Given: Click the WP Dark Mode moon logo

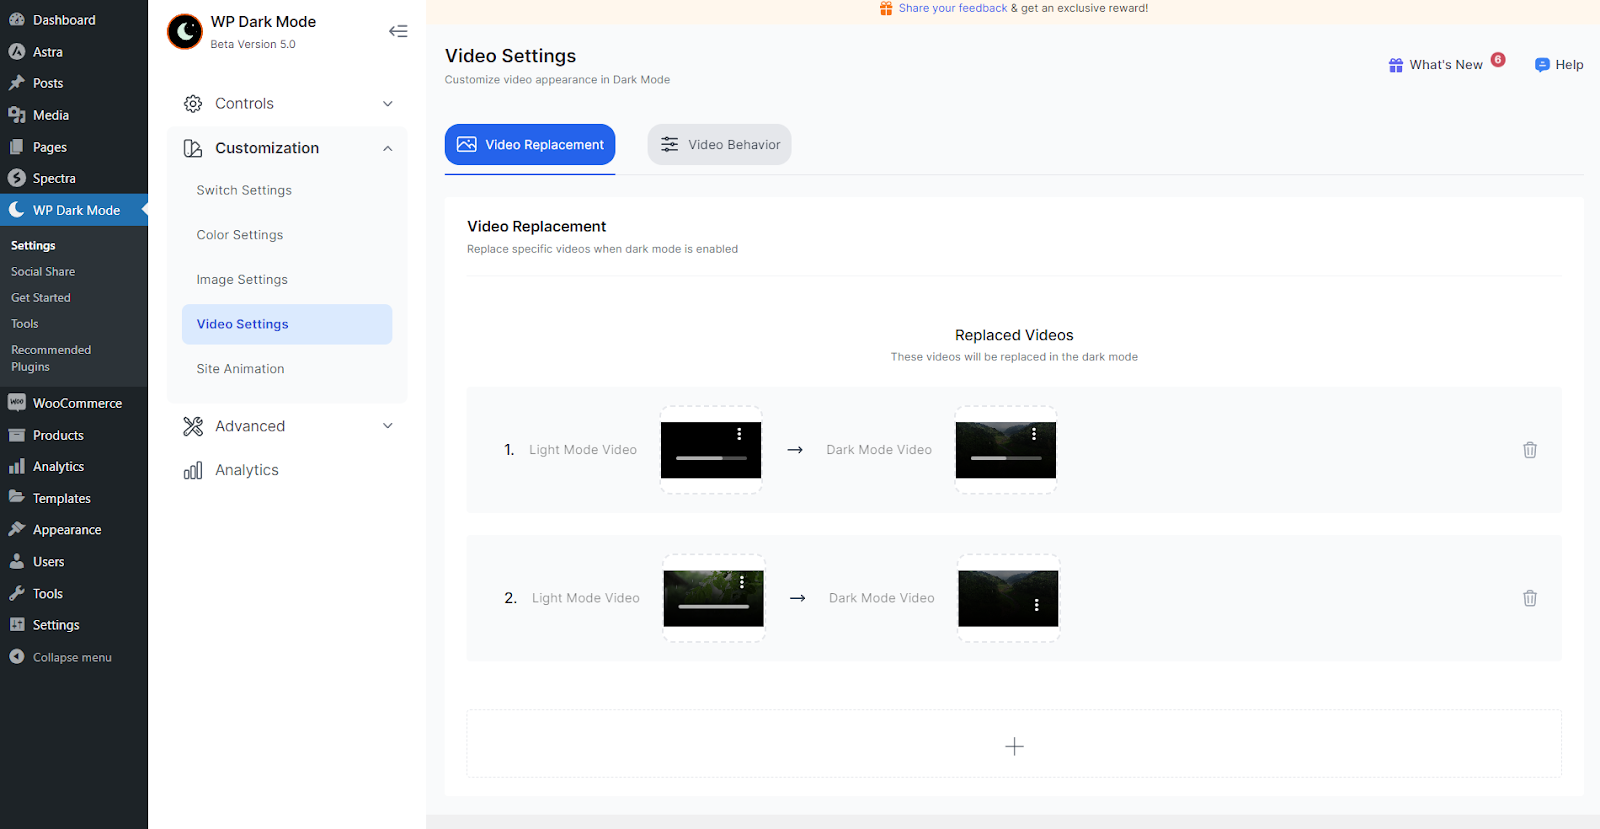Looking at the screenshot, I should (x=185, y=32).
